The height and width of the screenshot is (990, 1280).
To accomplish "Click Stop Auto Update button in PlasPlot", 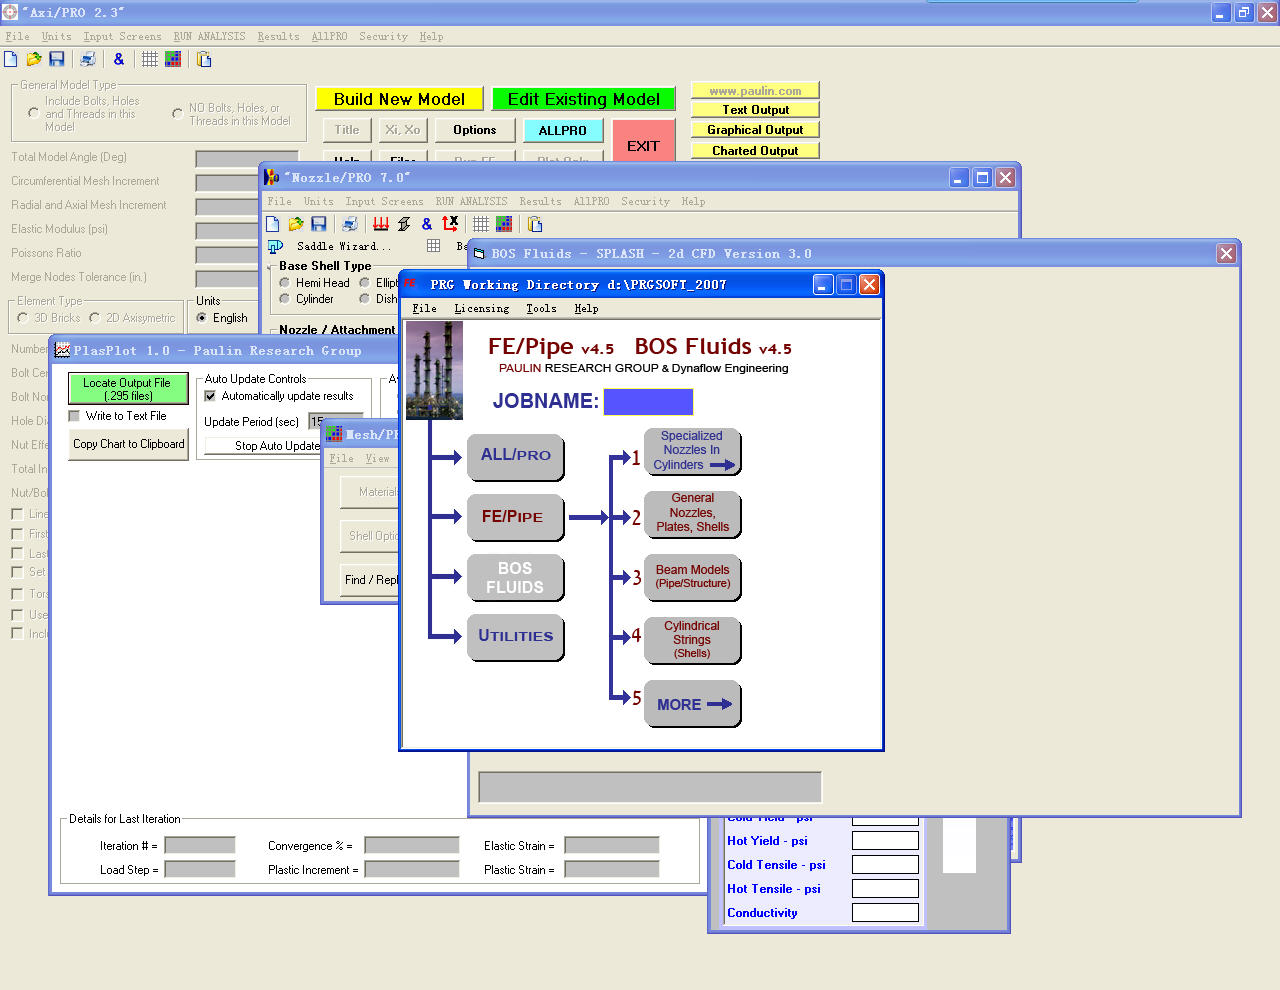I will point(277,446).
